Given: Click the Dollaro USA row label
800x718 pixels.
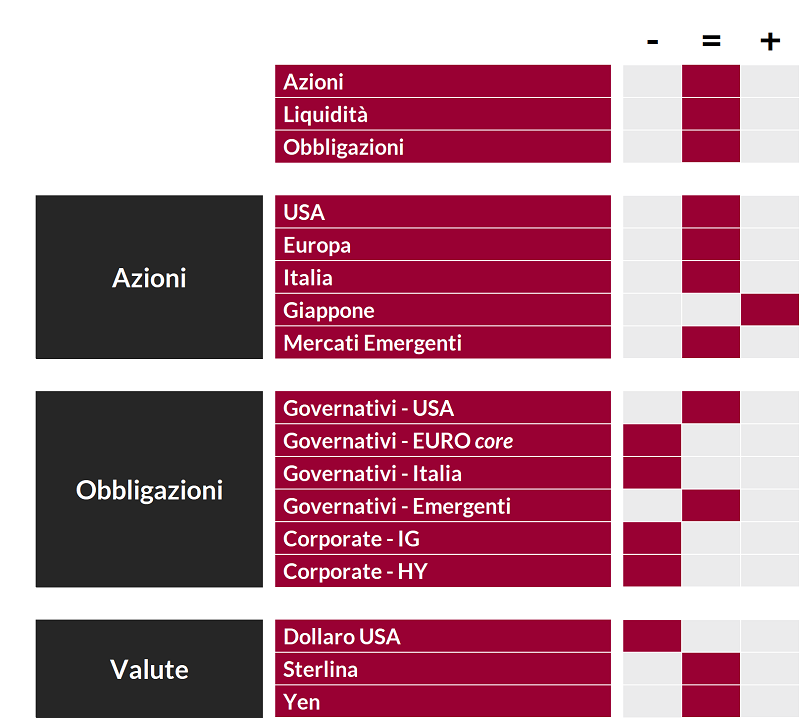Looking at the screenshot, I should tap(442, 636).
